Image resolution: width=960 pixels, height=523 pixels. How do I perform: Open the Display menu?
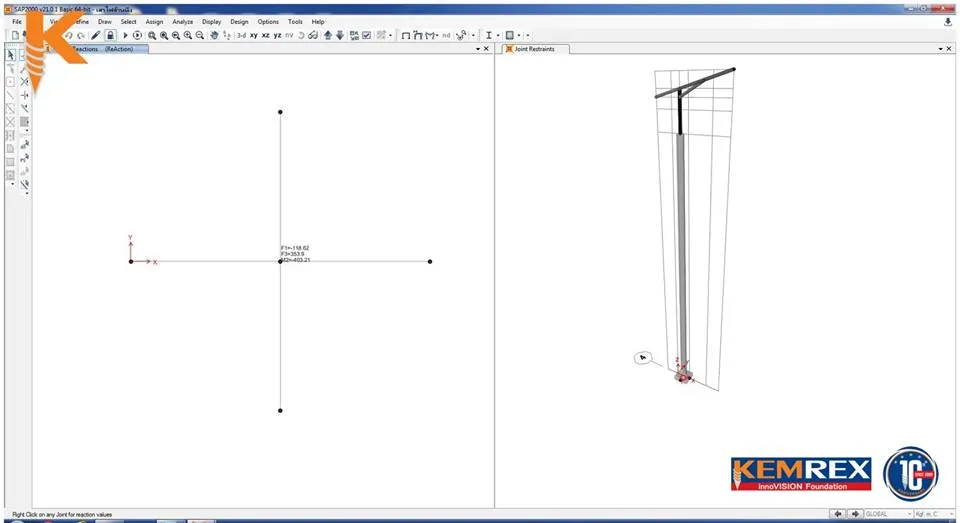coord(211,21)
